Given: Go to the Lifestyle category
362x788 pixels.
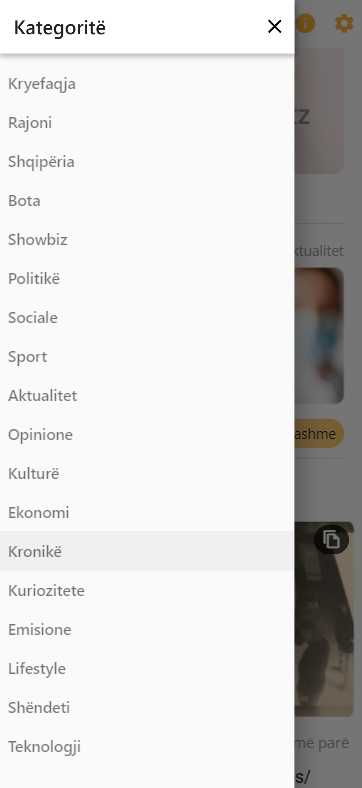Looking at the screenshot, I should tap(147, 668).
